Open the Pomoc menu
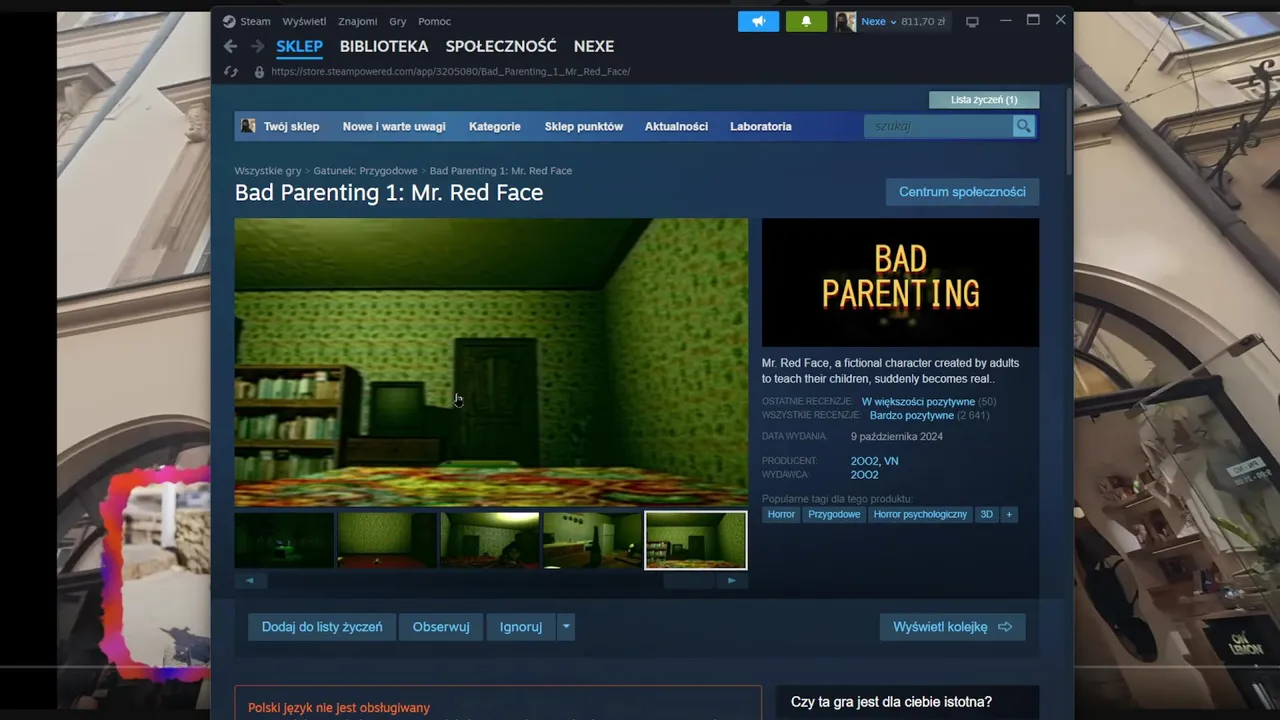The height and width of the screenshot is (720, 1280). pos(434,21)
